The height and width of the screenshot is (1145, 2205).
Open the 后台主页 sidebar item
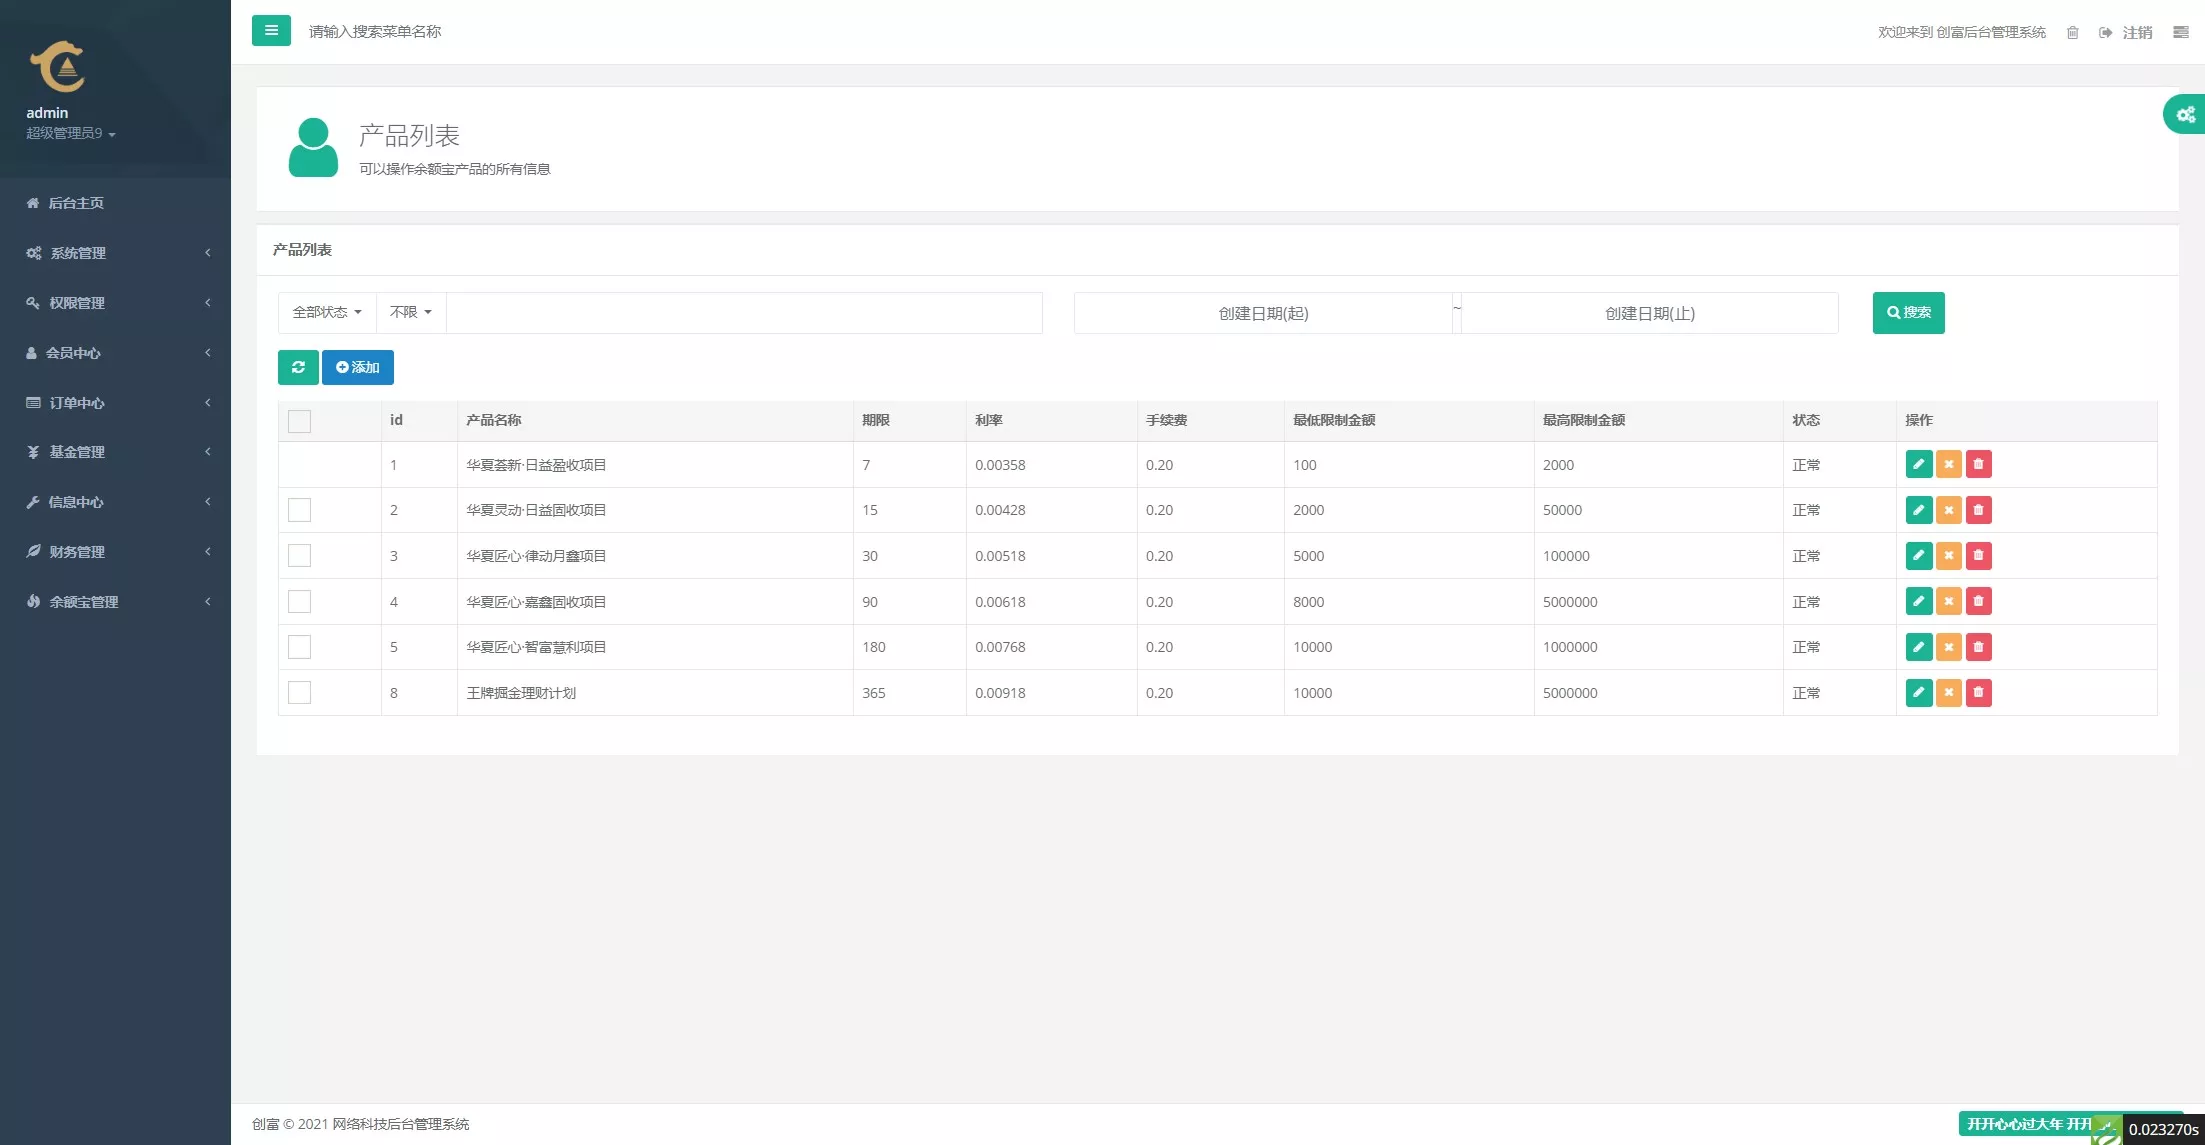click(x=76, y=203)
